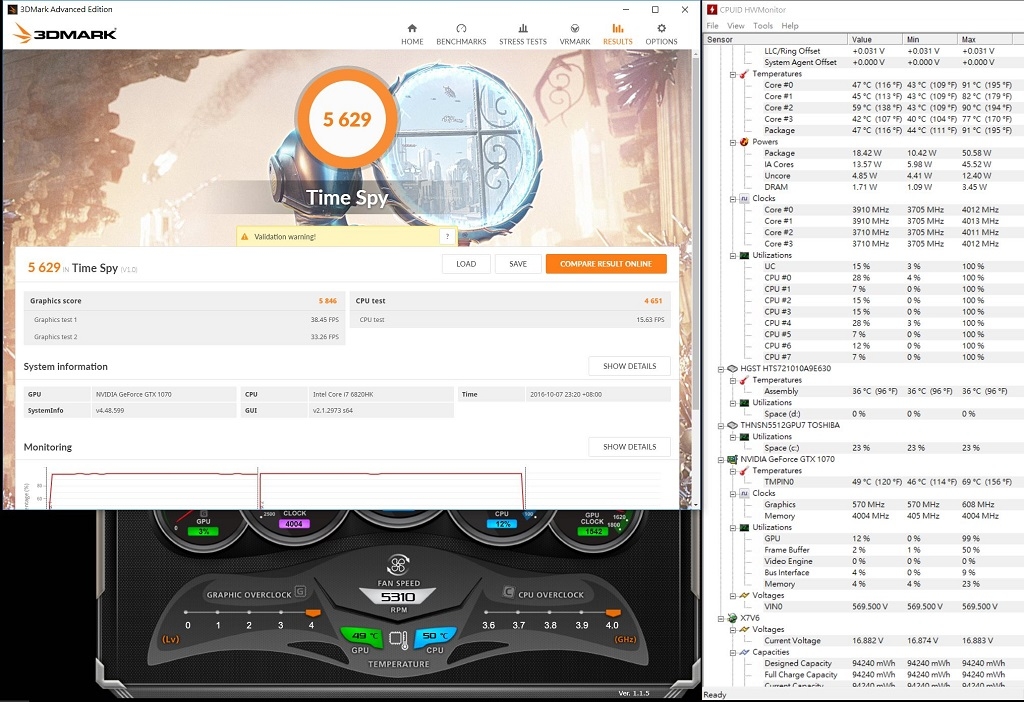Click the Sensor column header
Image resolution: width=1024 pixels, height=702 pixels.
pyautogui.click(x=776, y=39)
